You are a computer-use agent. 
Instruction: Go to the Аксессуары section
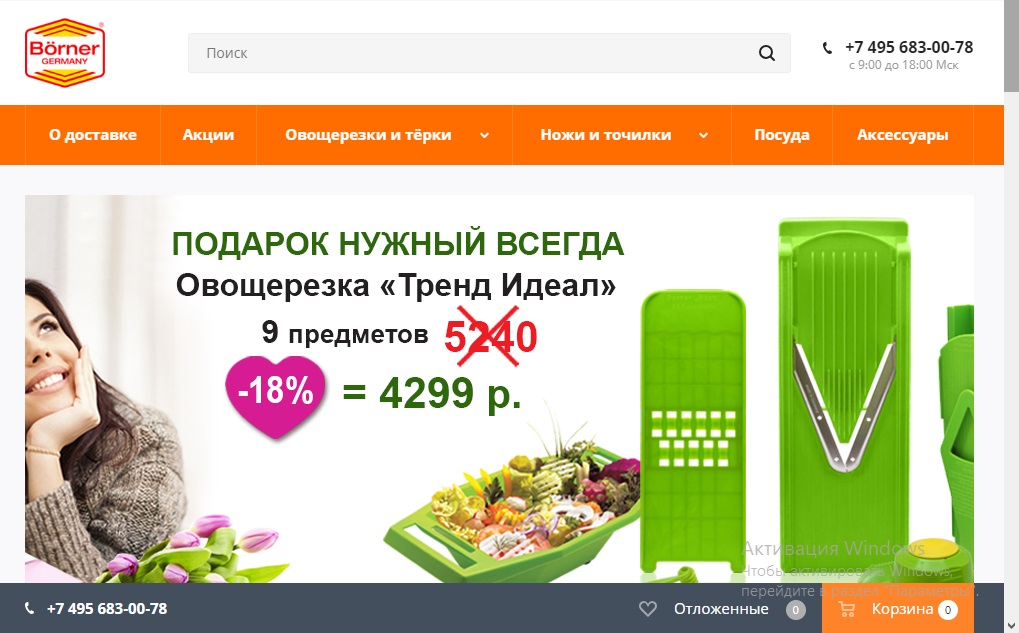pyautogui.click(x=903, y=135)
